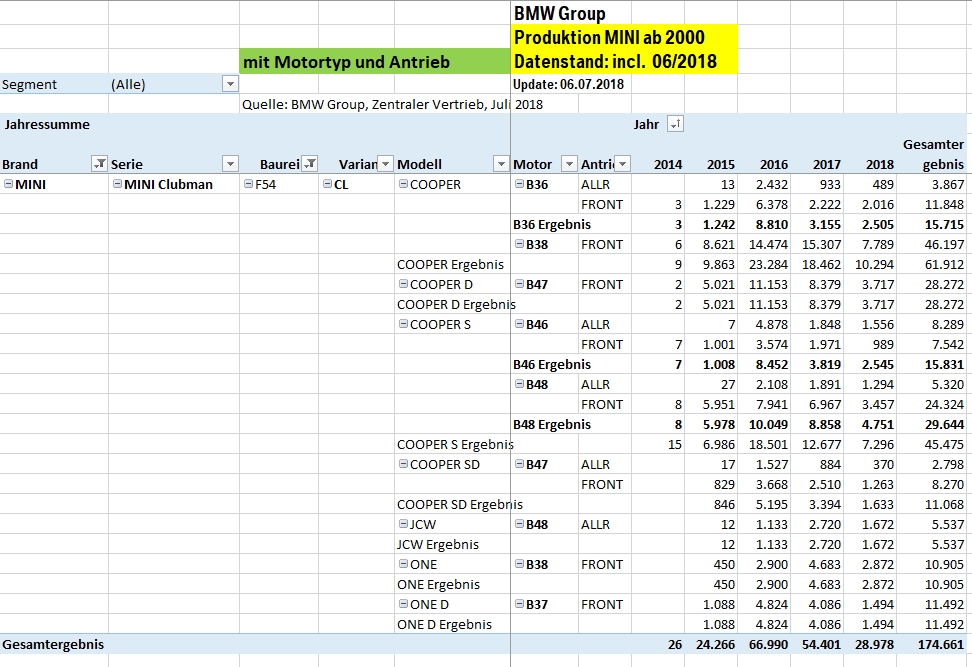Select the 2018 year column header

coord(880,164)
